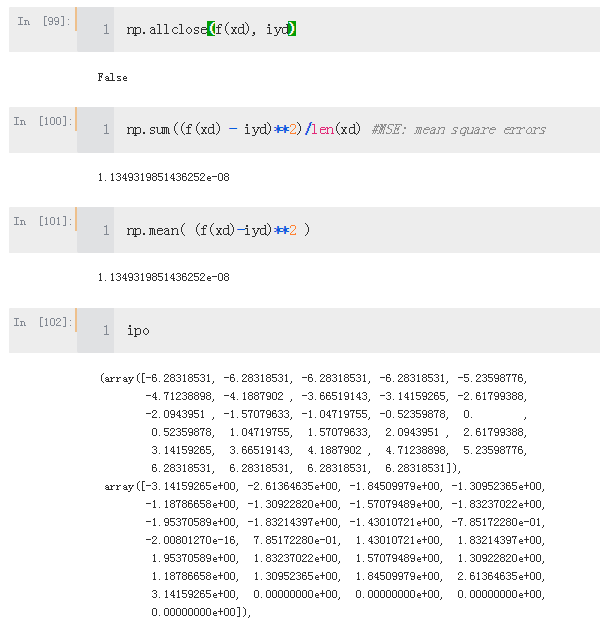The width and height of the screenshot is (600, 625).
Task: Select the In [102] prompt label
Action: click(x=42, y=322)
